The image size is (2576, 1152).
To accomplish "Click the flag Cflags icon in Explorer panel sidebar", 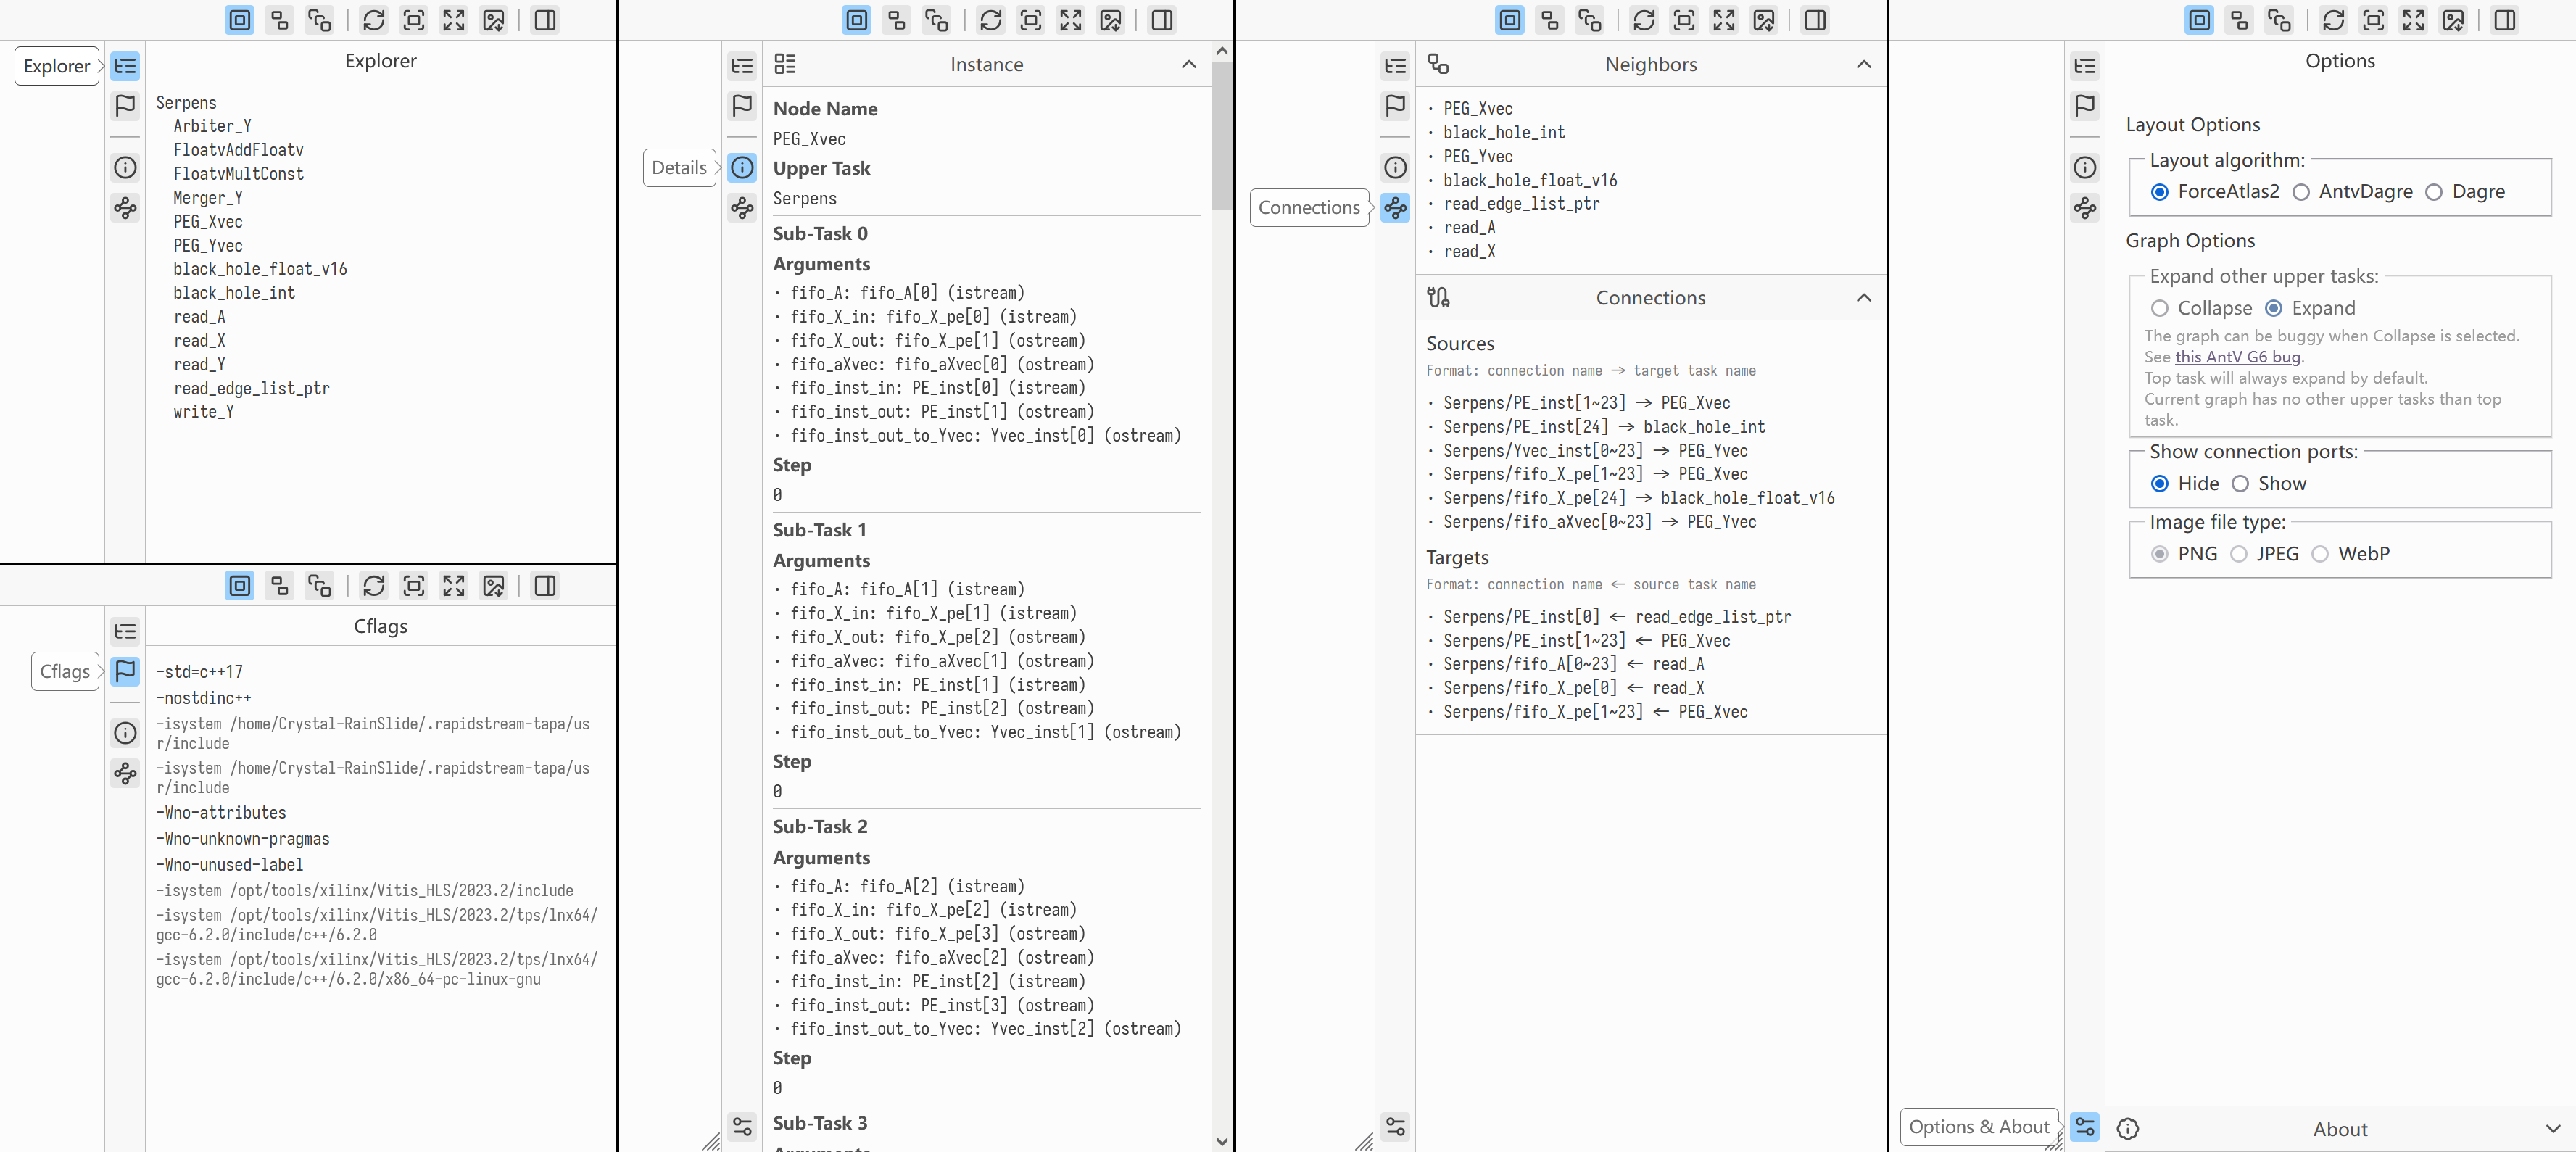I will pyautogui.click(x=125, y=106).
